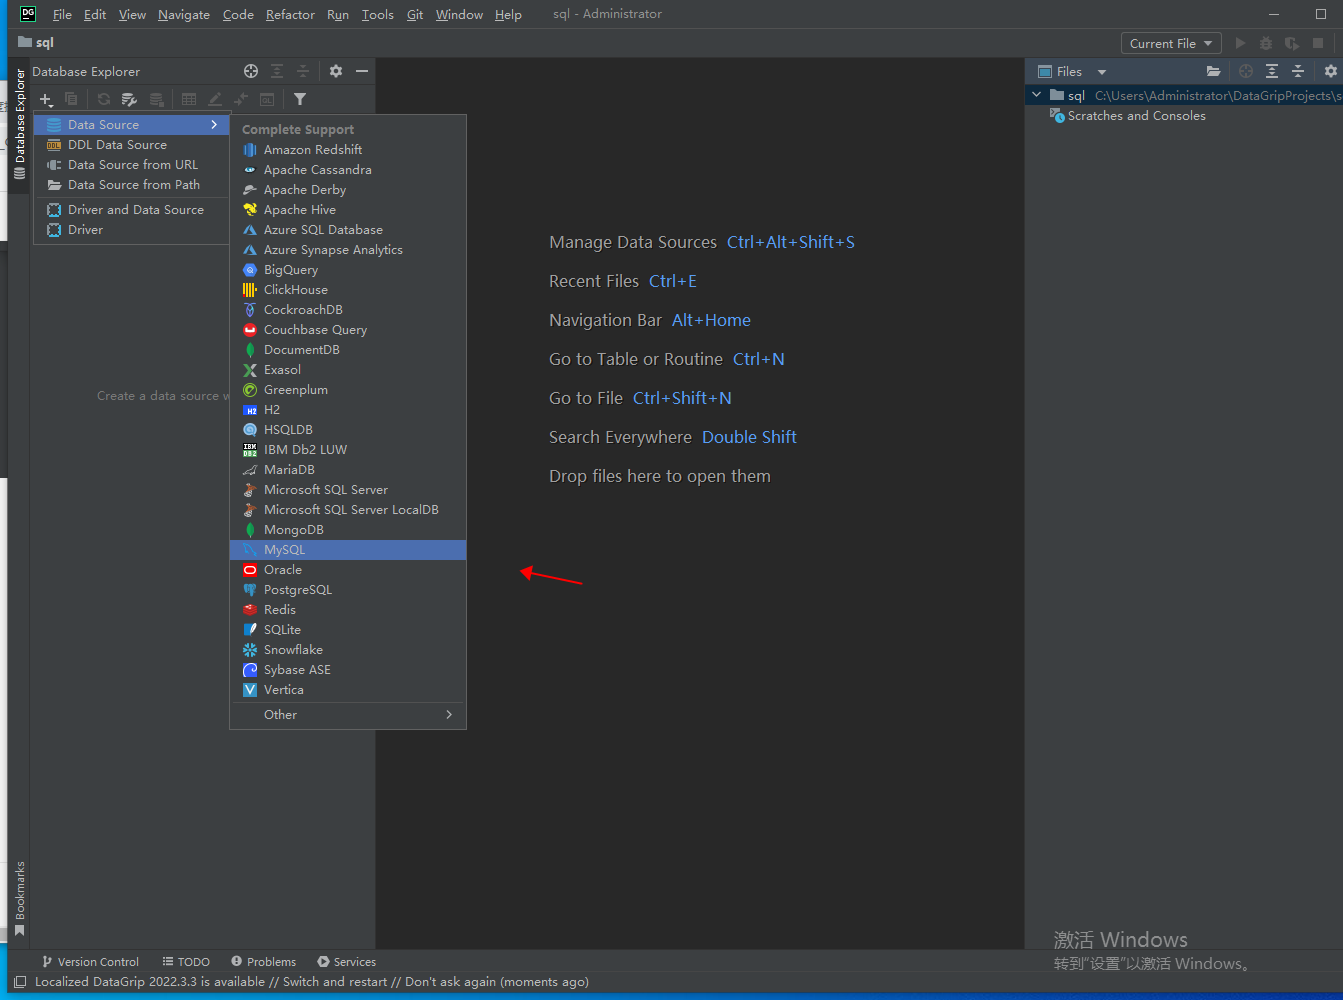Click the filter funnel icon in Database Explorer
The width and height of the screenshot is (1343, 1000).
click(300, 99)
